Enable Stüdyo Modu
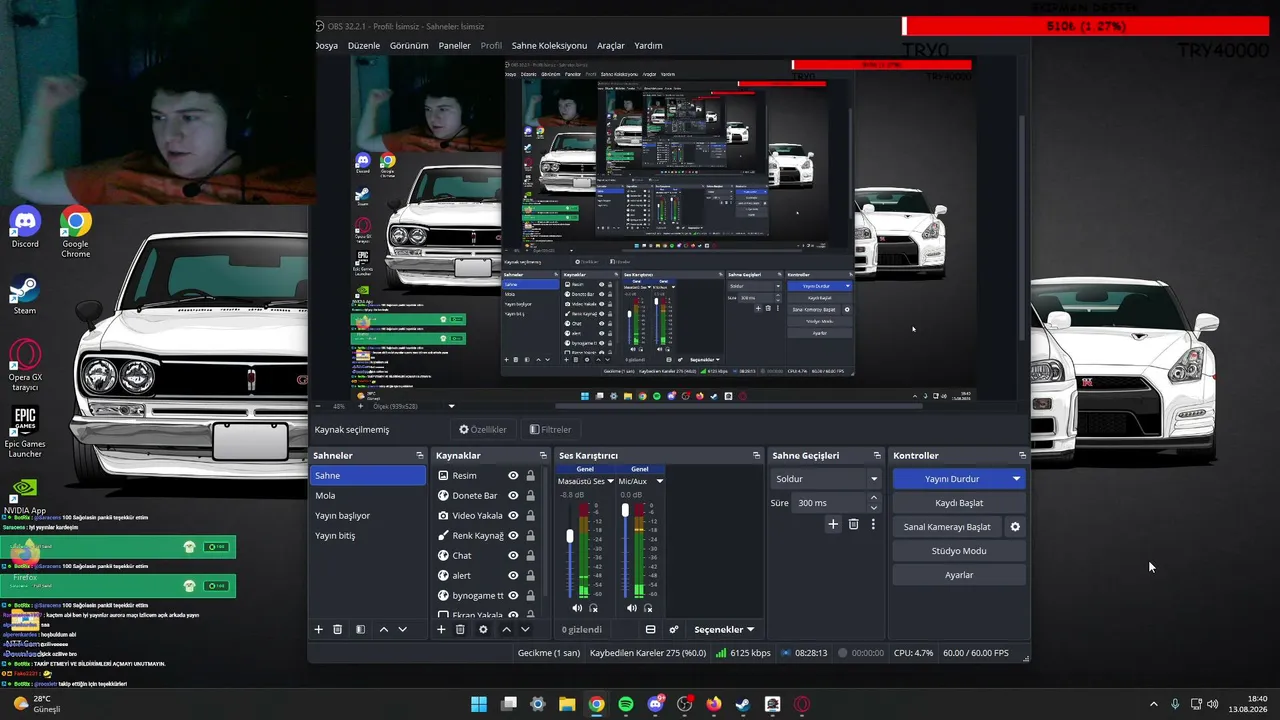 (x=959, y=551)
